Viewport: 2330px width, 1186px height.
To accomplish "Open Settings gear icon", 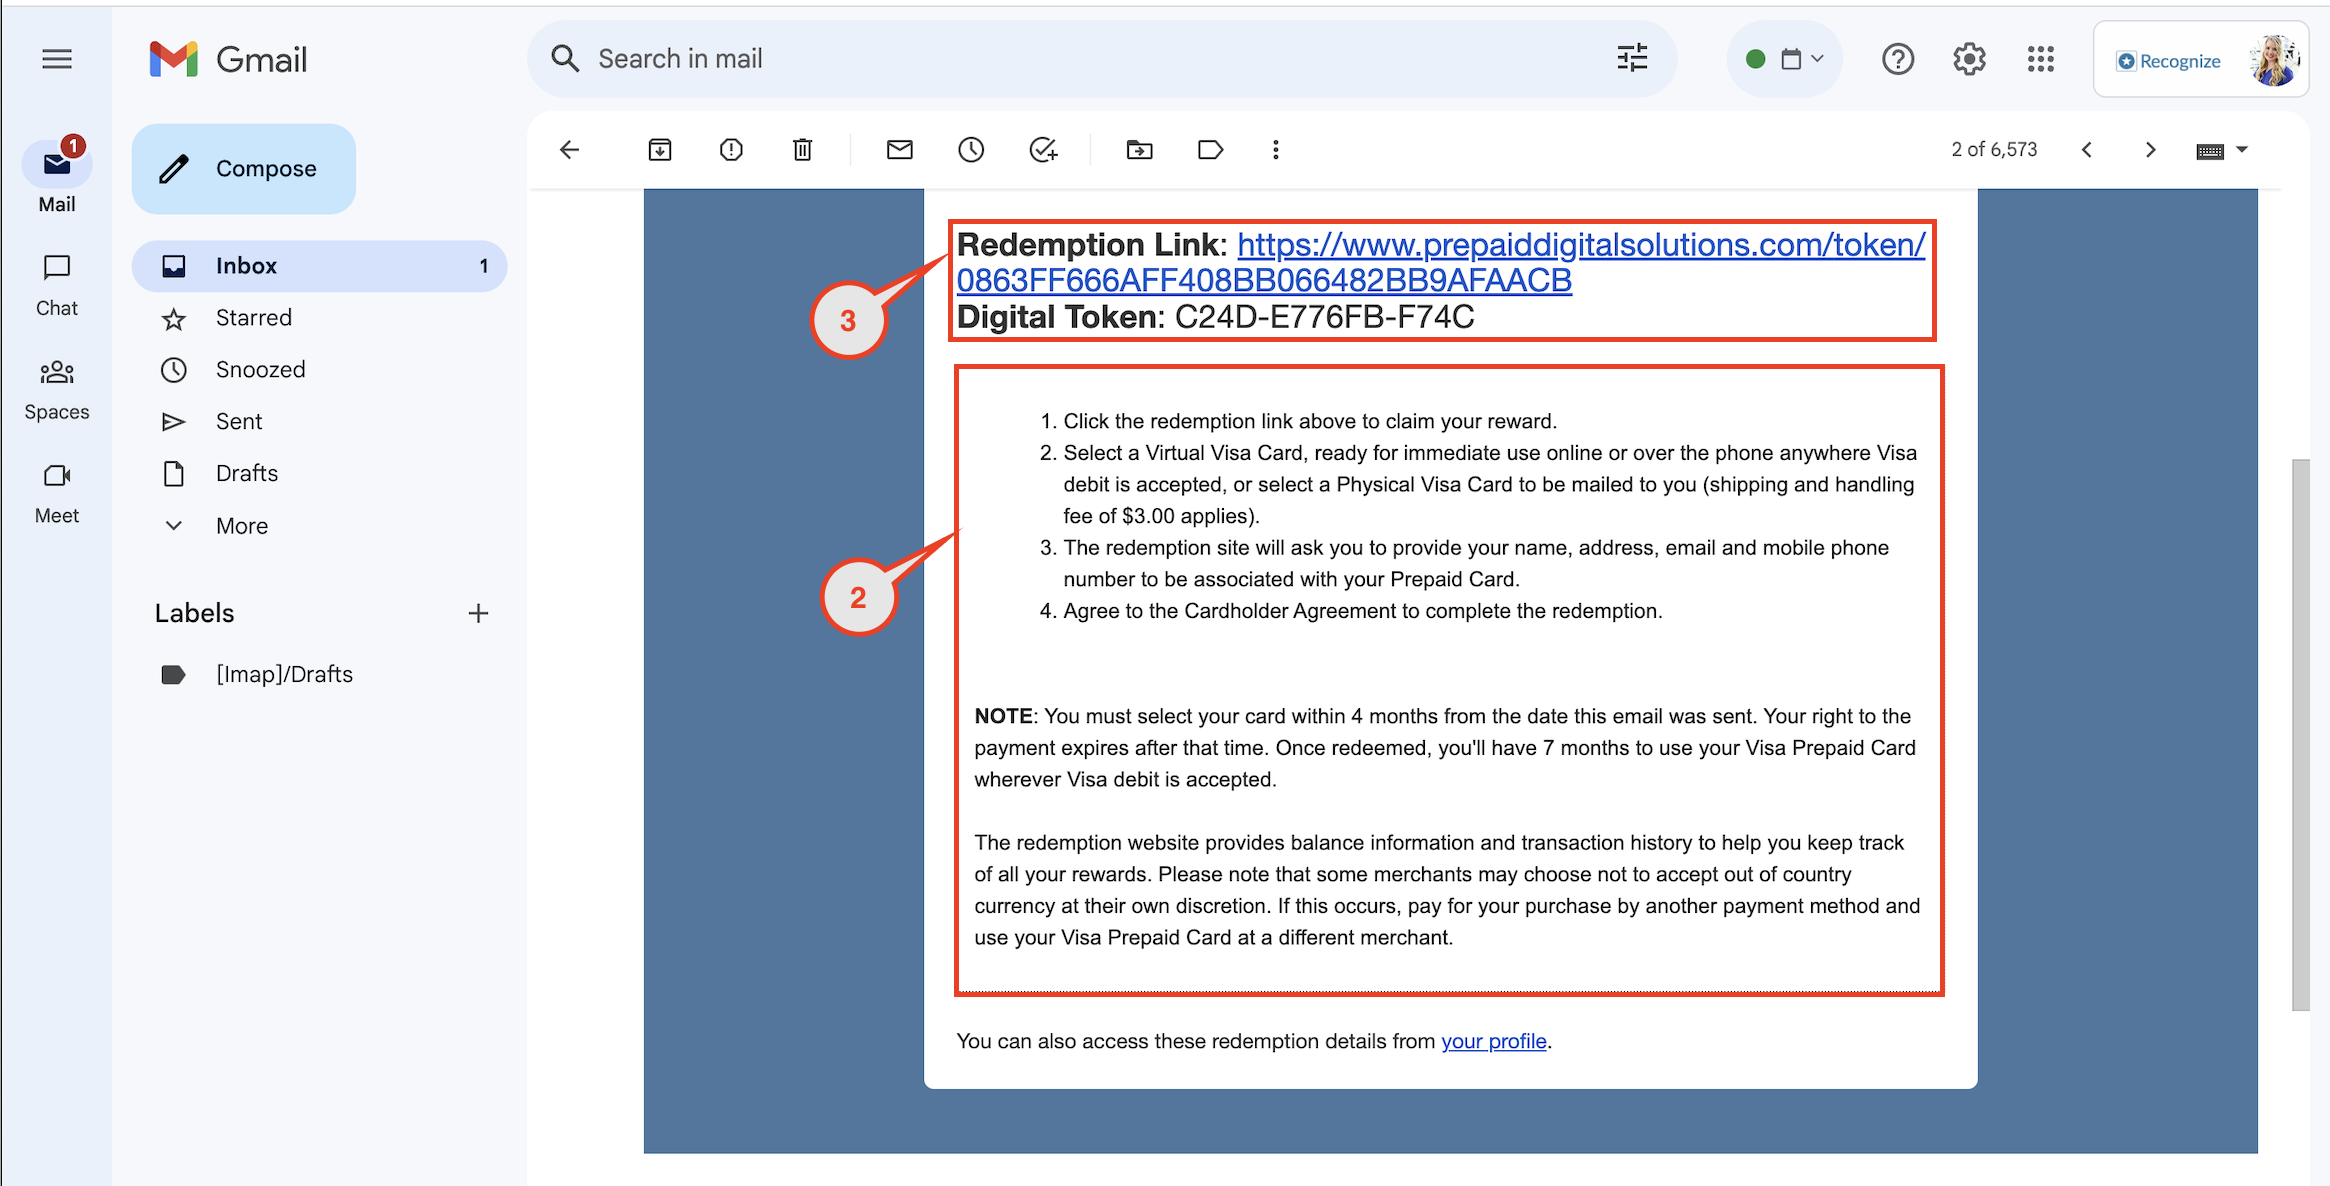I will click(1969, 59).
